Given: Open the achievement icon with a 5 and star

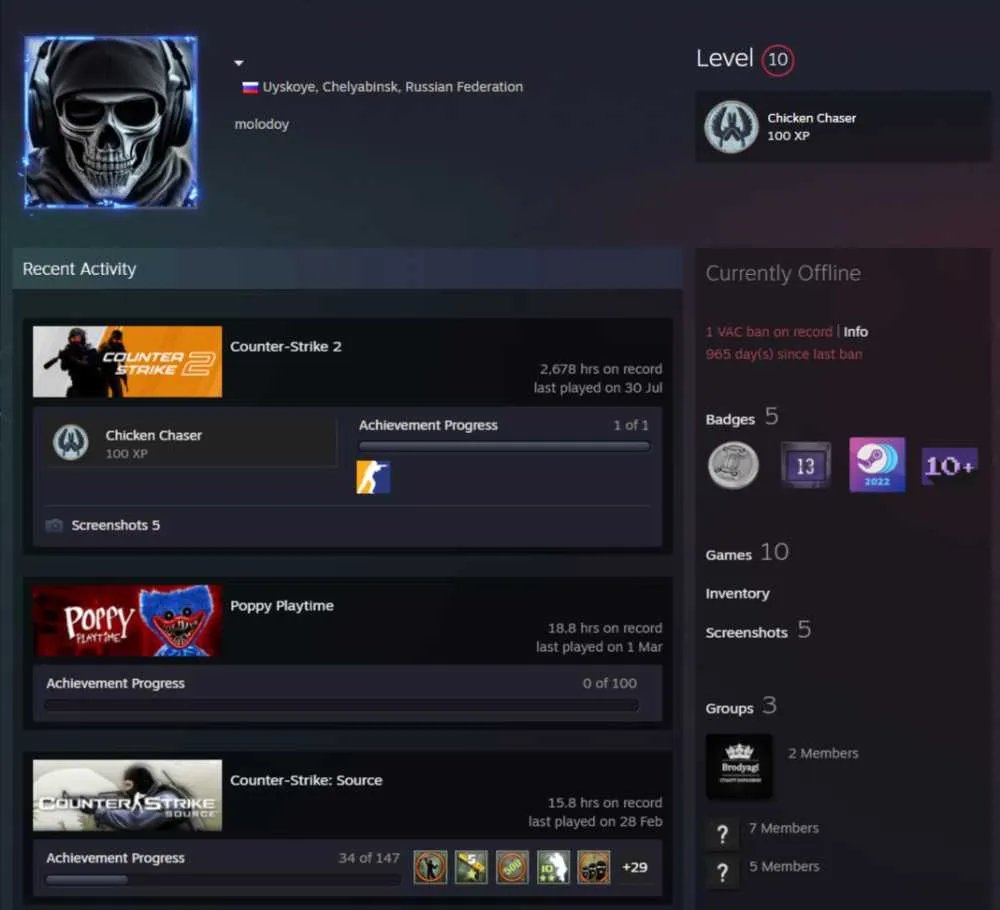Looking at the screenshot, I should tap(471, 867).
